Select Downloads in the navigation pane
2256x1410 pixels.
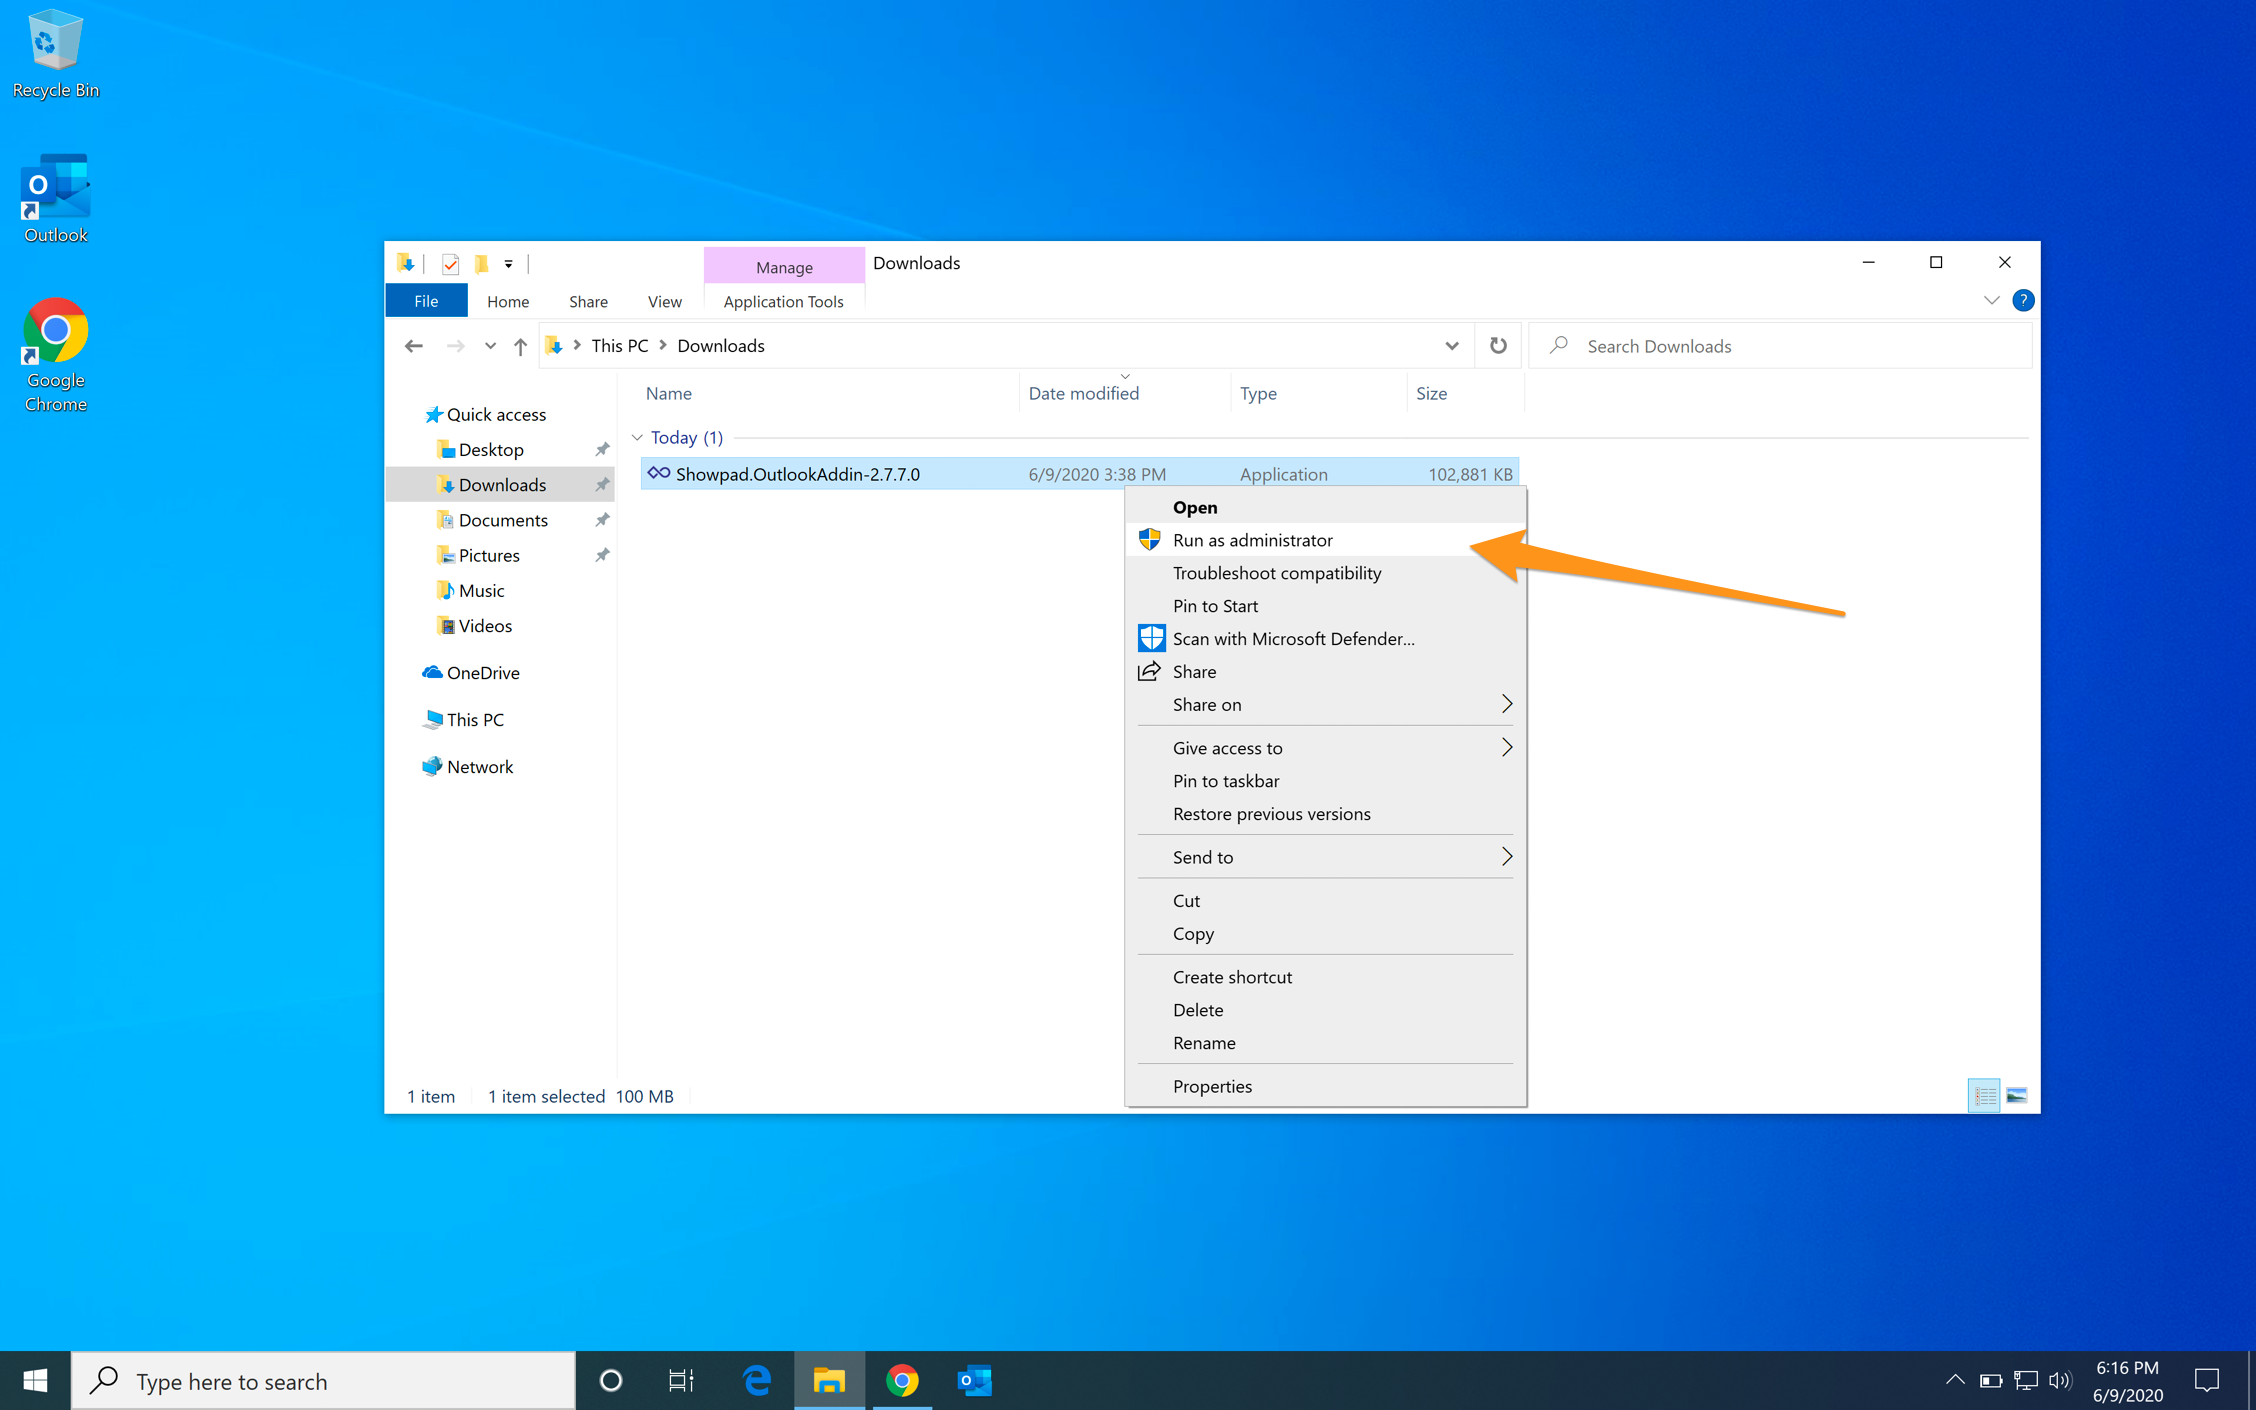click(501, 485)
